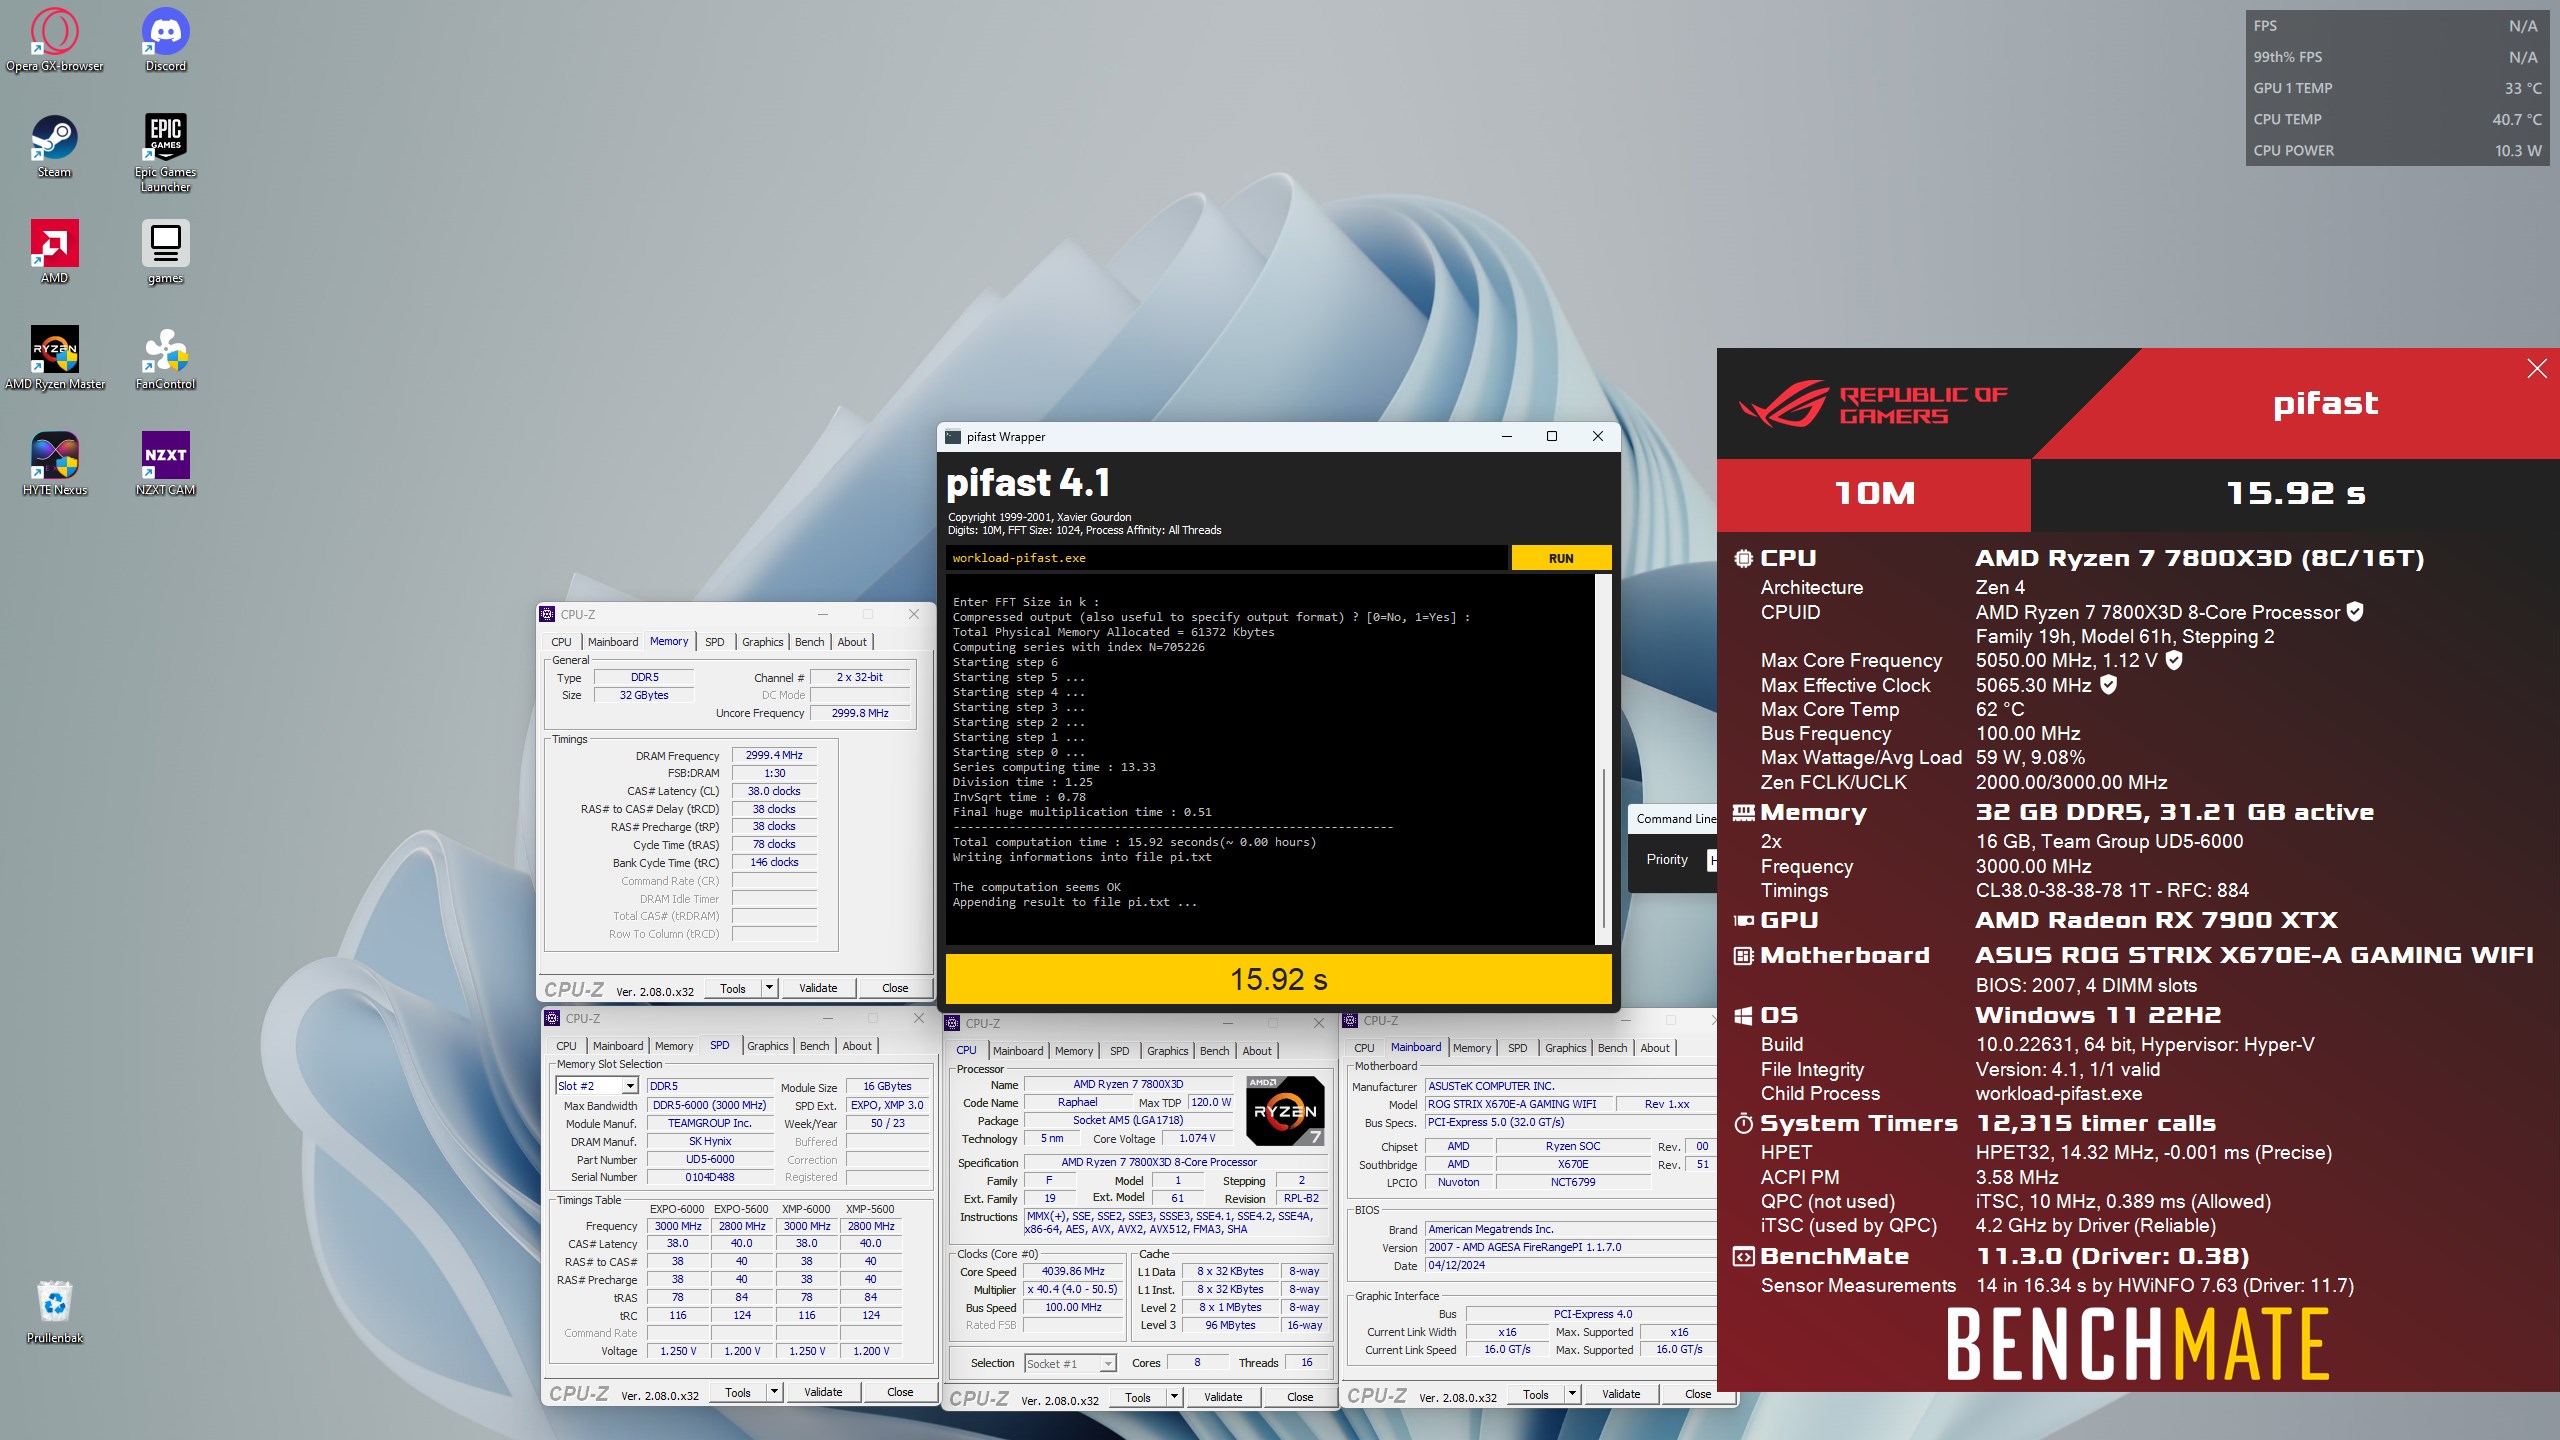Viewport: 2560px width, 1440px height.
Task: Click the GPU 1 TEMP overlay row
Action: coord(2397,88)
